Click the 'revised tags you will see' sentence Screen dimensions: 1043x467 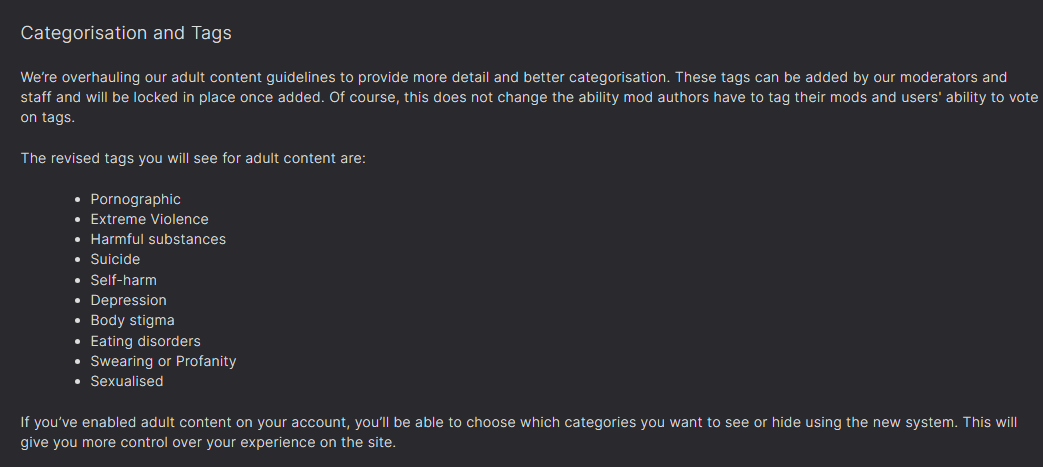(194, 159)
